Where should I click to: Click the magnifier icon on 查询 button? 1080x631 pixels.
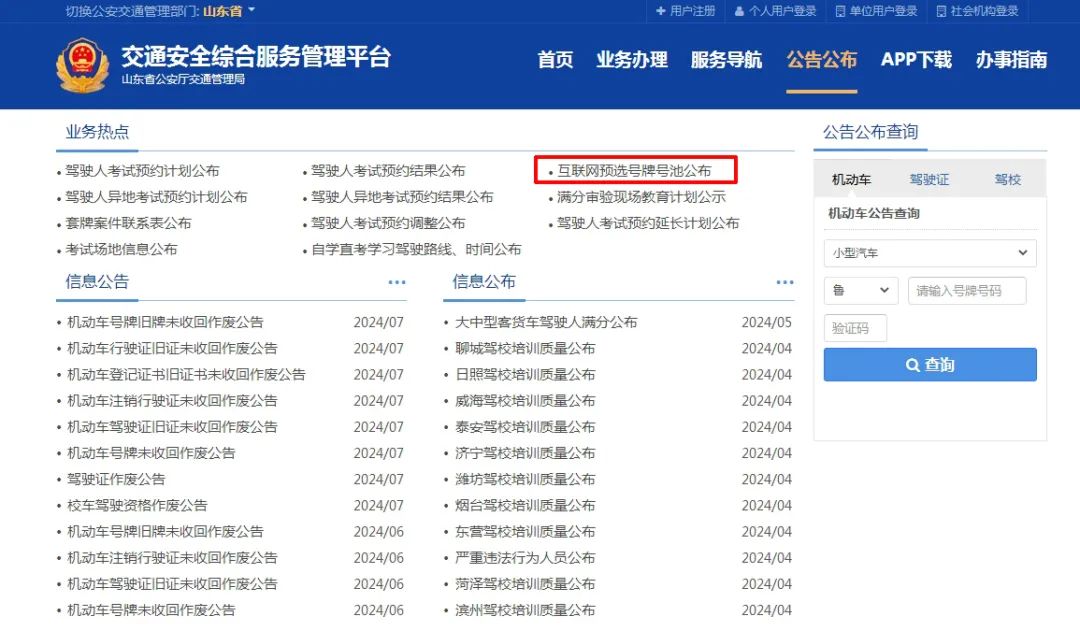coord(912,364)
